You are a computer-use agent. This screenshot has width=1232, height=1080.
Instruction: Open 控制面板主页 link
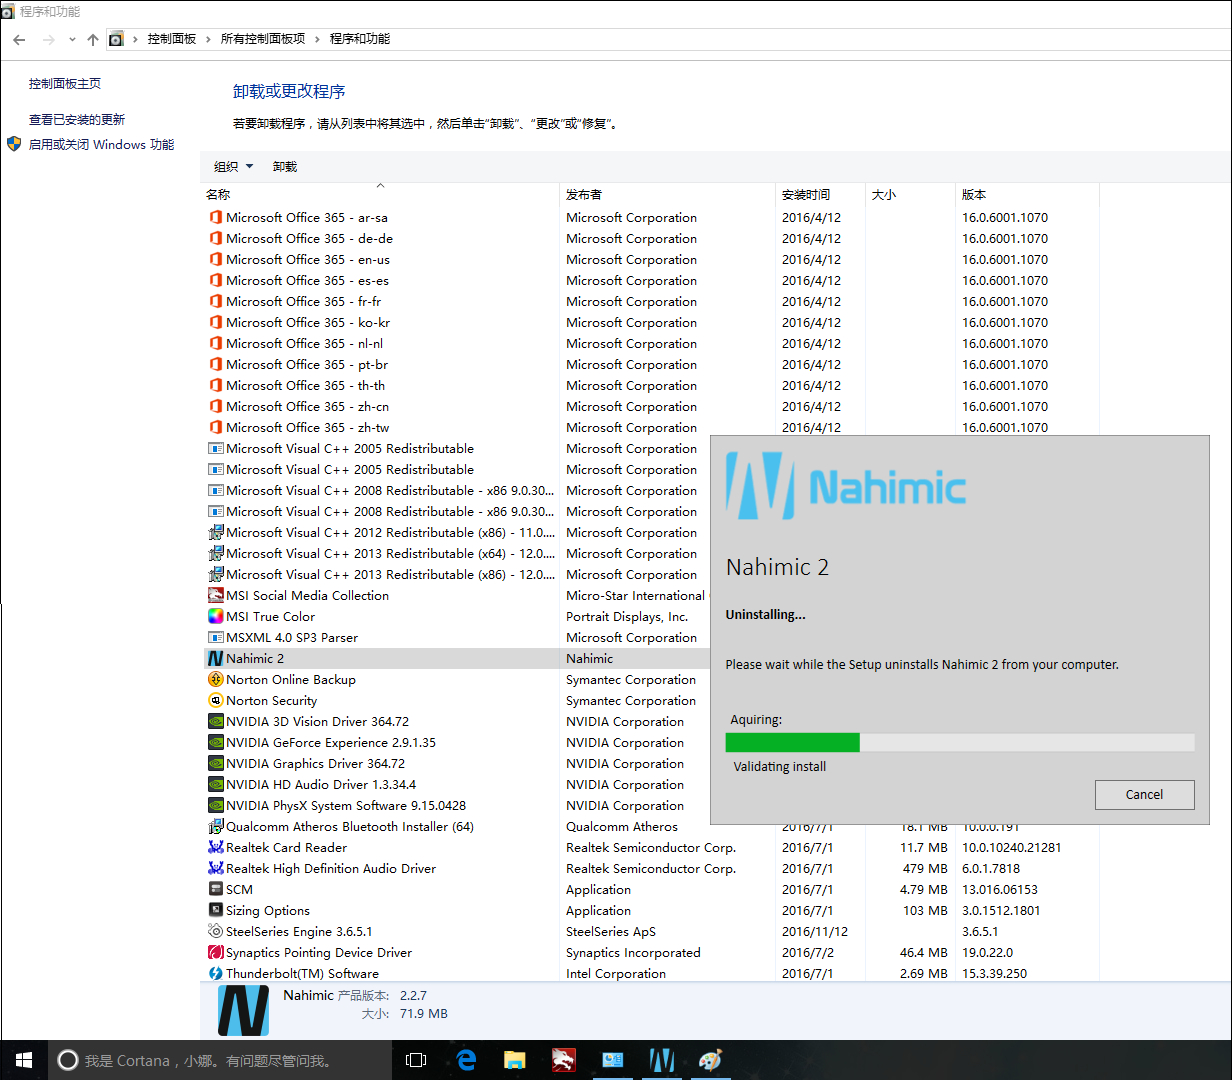tap(65, 84)
